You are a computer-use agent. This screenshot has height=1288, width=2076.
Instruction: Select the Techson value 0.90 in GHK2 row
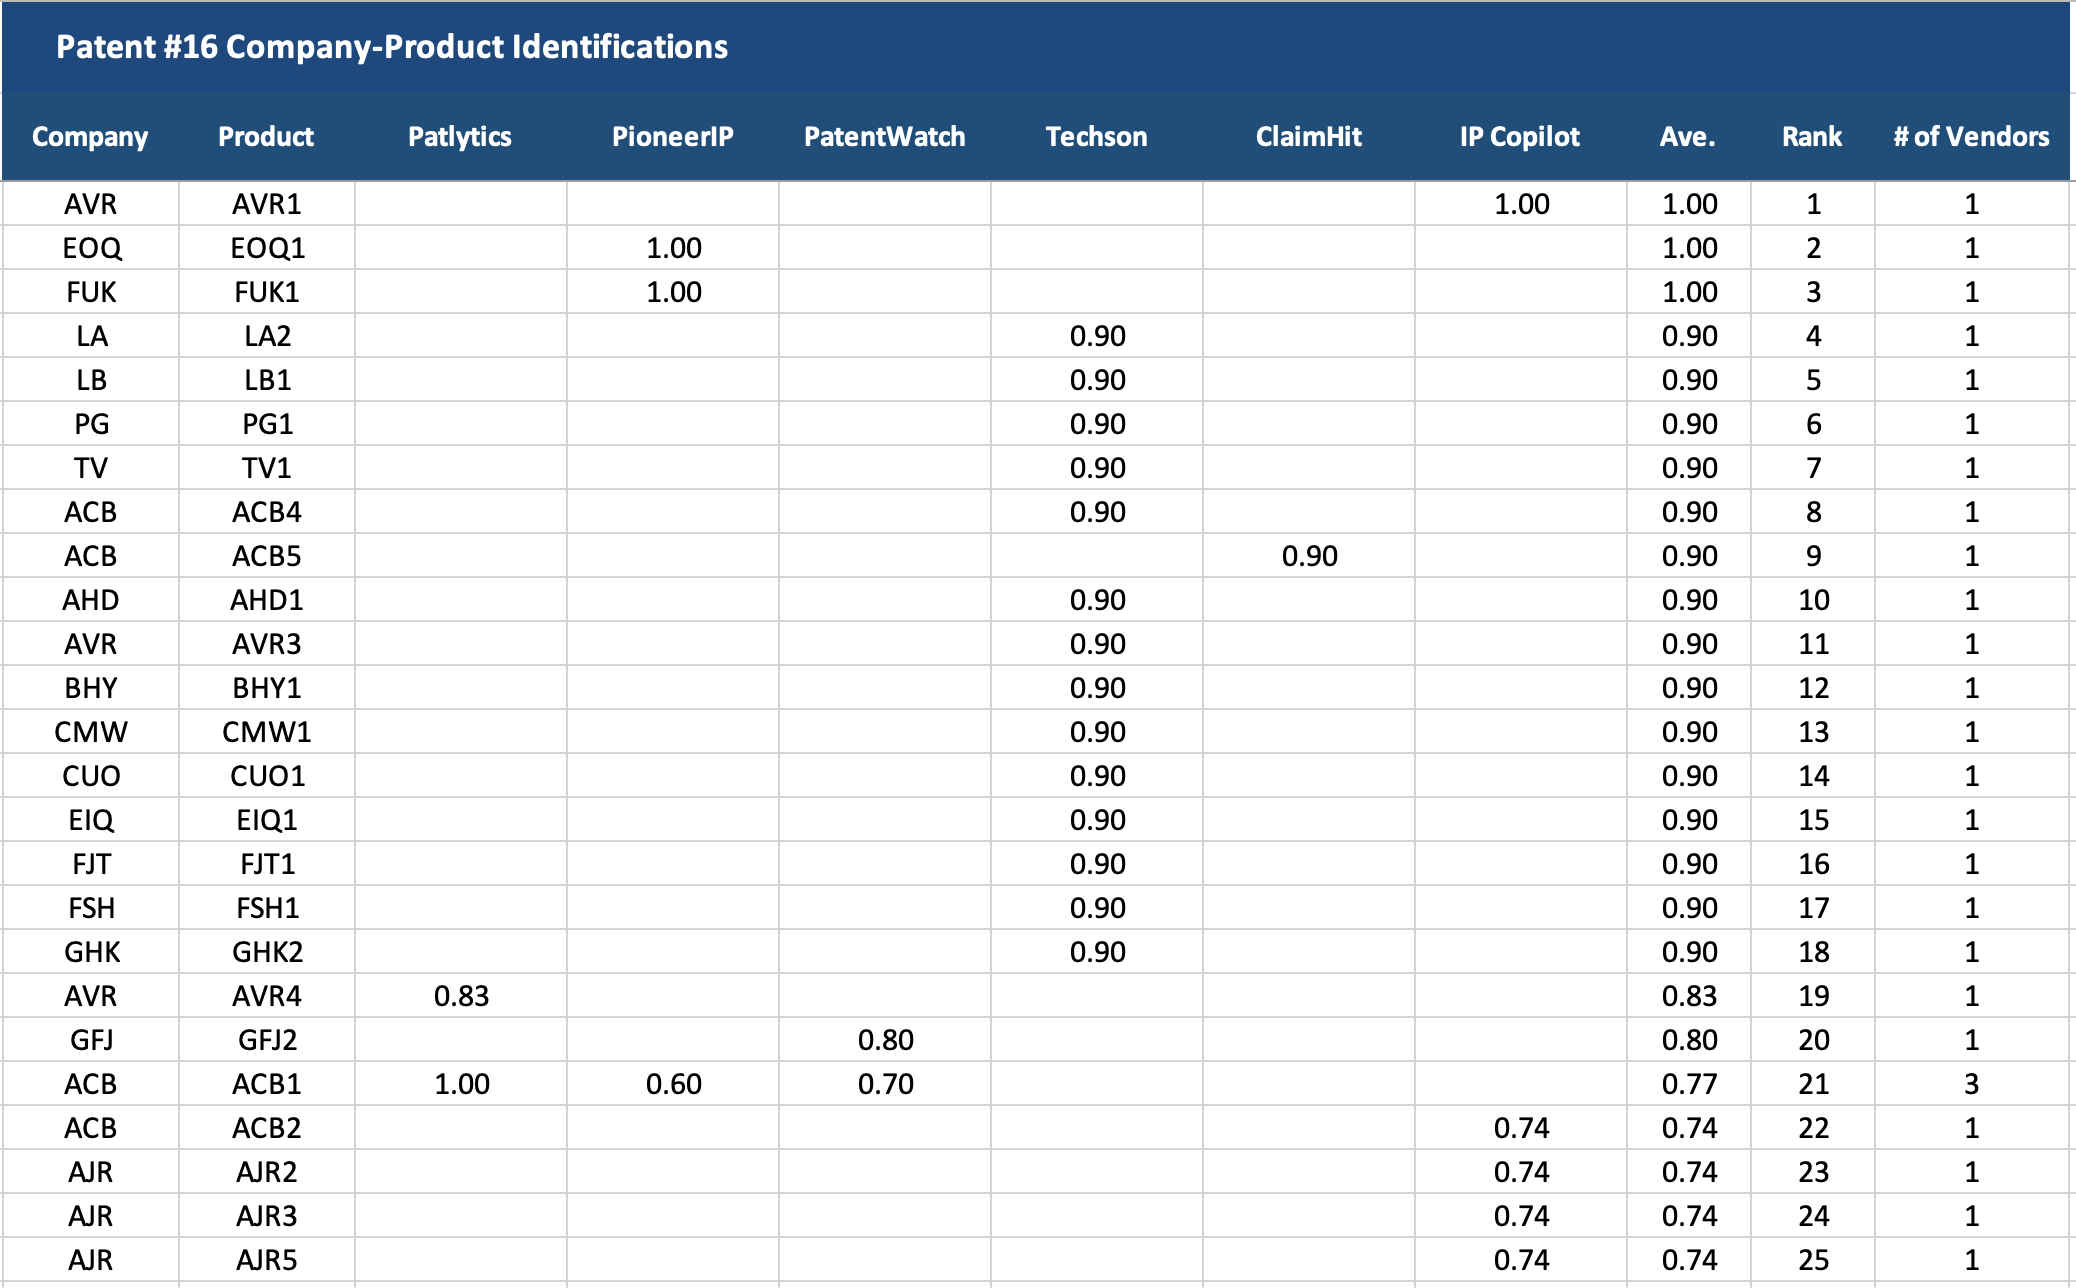[1098, 952]
